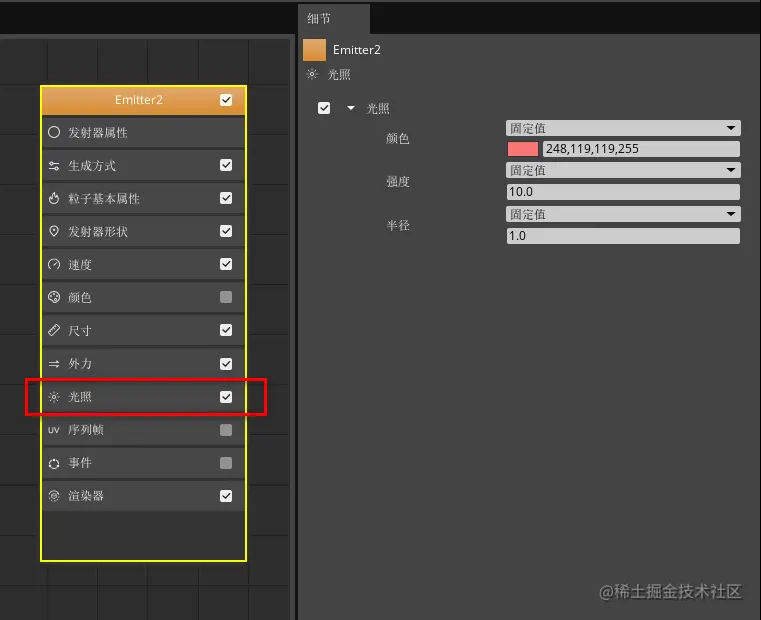Viewport: 761px width, 620px height.
Task: Uncheck the 生成方式 module checkbox
Action: point(226,165)
